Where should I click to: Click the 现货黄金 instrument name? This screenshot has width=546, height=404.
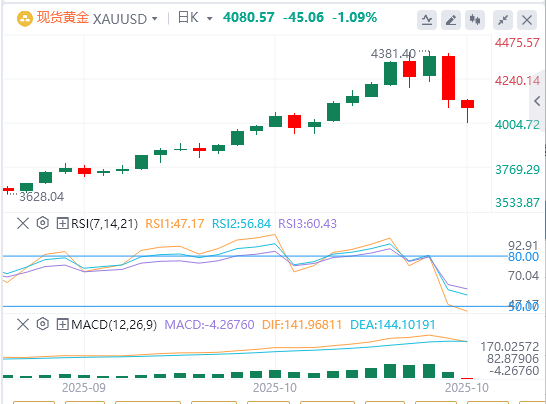point(63,18)
